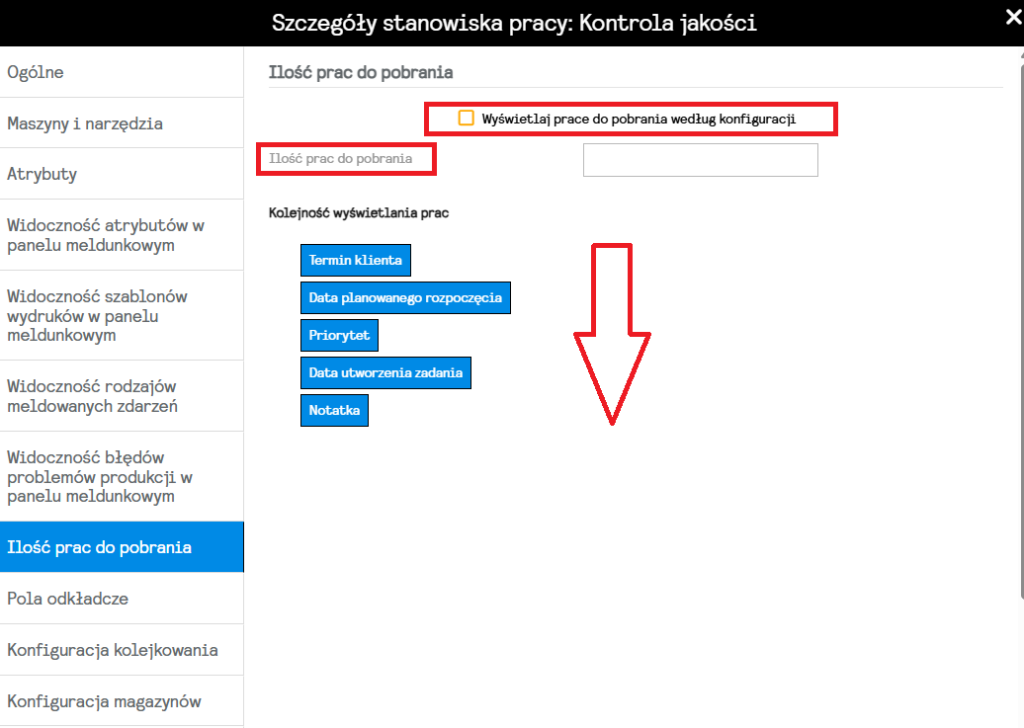Image resolution: width=1024 pixels, height=728 pixels.
Task: Click 'Data utworzenia zadania' button
Action: coord(385,373)
